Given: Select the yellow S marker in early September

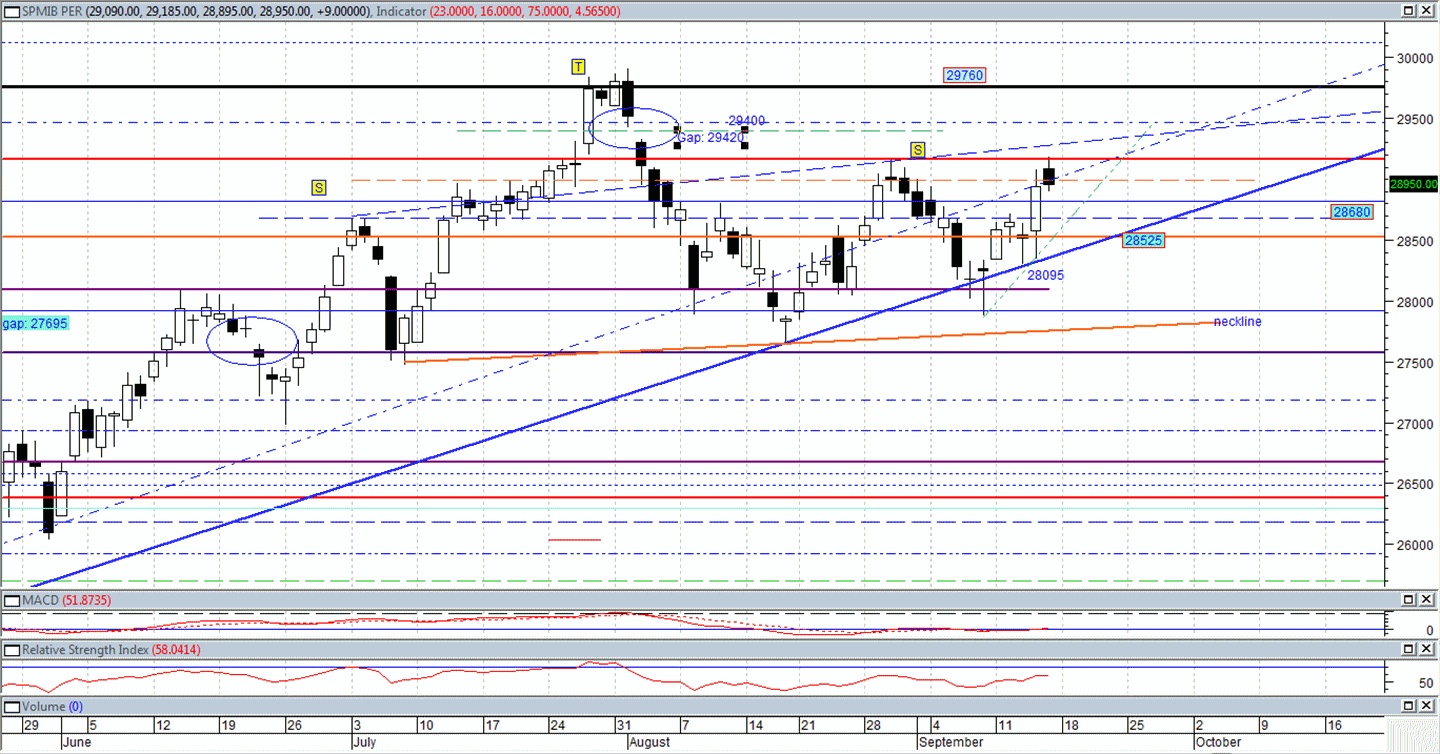Looking at the screenshot, I should [917, 150].
